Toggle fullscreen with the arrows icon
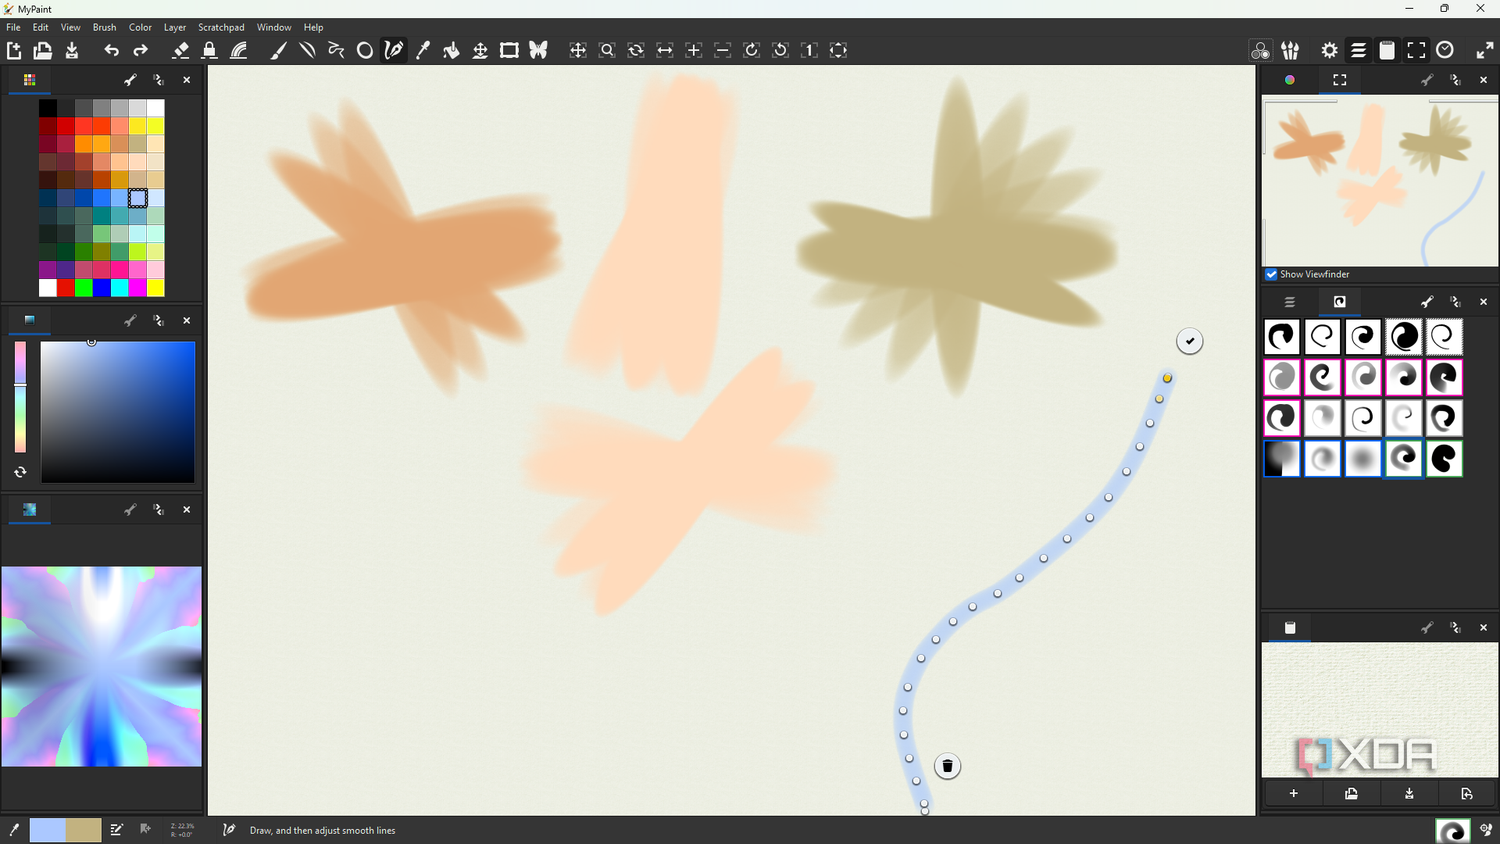 (1485, 50)
